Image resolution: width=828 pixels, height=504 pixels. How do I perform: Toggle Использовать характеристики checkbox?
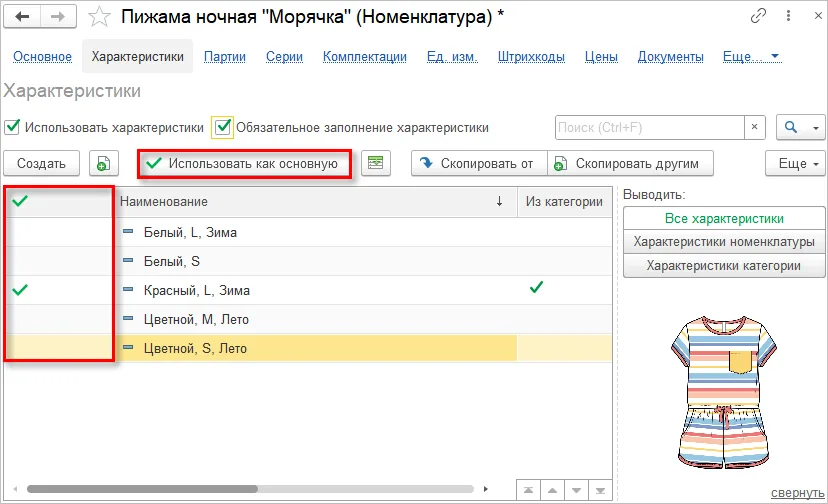(12, 127)
